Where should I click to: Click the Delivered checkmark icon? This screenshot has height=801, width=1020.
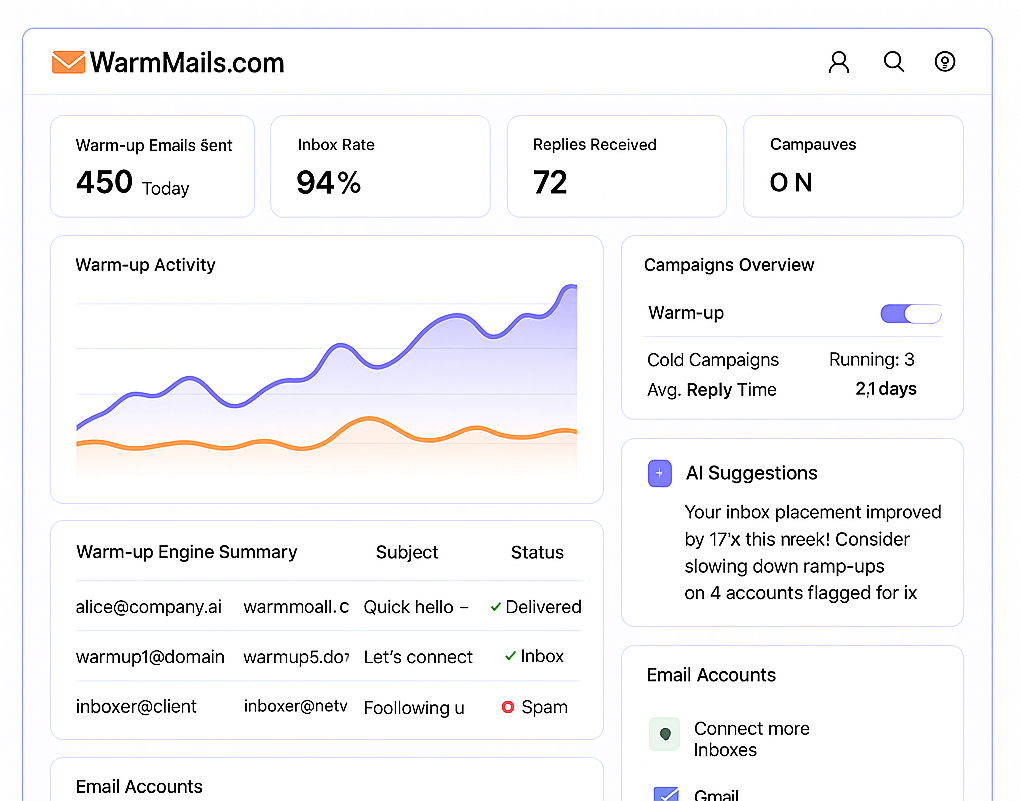(494, 606)
